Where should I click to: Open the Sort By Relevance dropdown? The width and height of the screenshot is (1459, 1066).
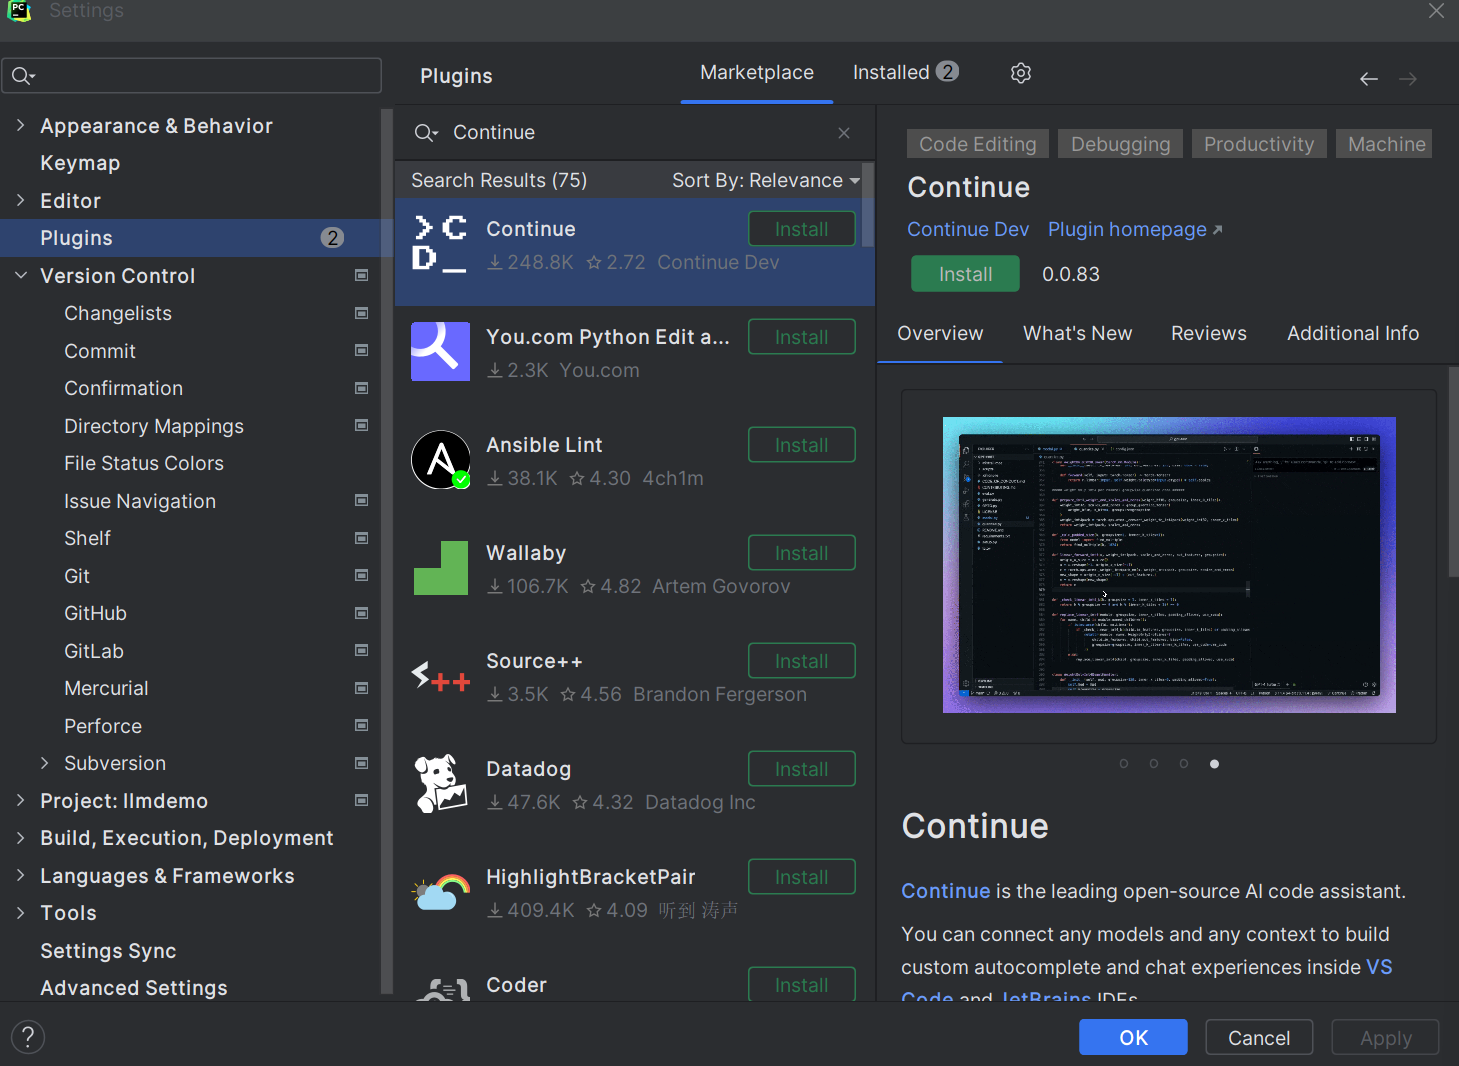pos(764,180)
